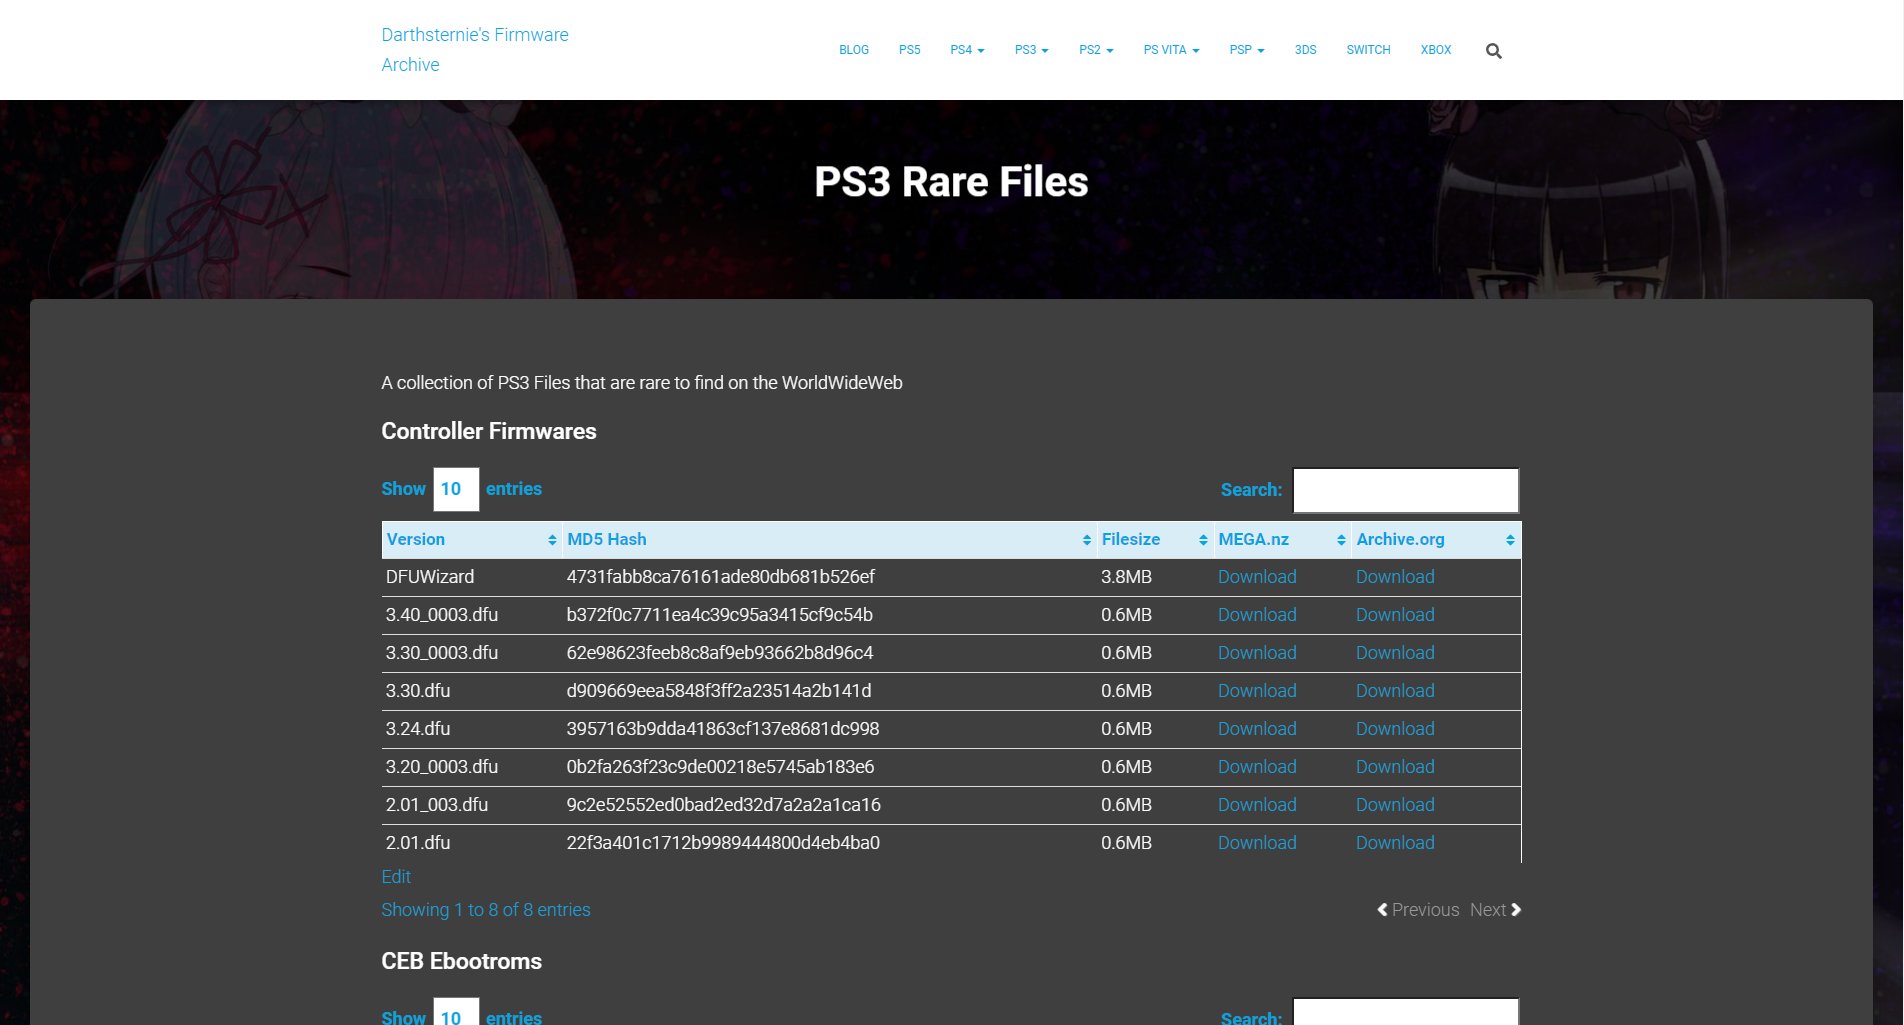This screenshot has width=1904, height=1025.
Task: Select hash b372f0c7711ea4c39c95a3415cf9c54b
Action: [719, 615]
